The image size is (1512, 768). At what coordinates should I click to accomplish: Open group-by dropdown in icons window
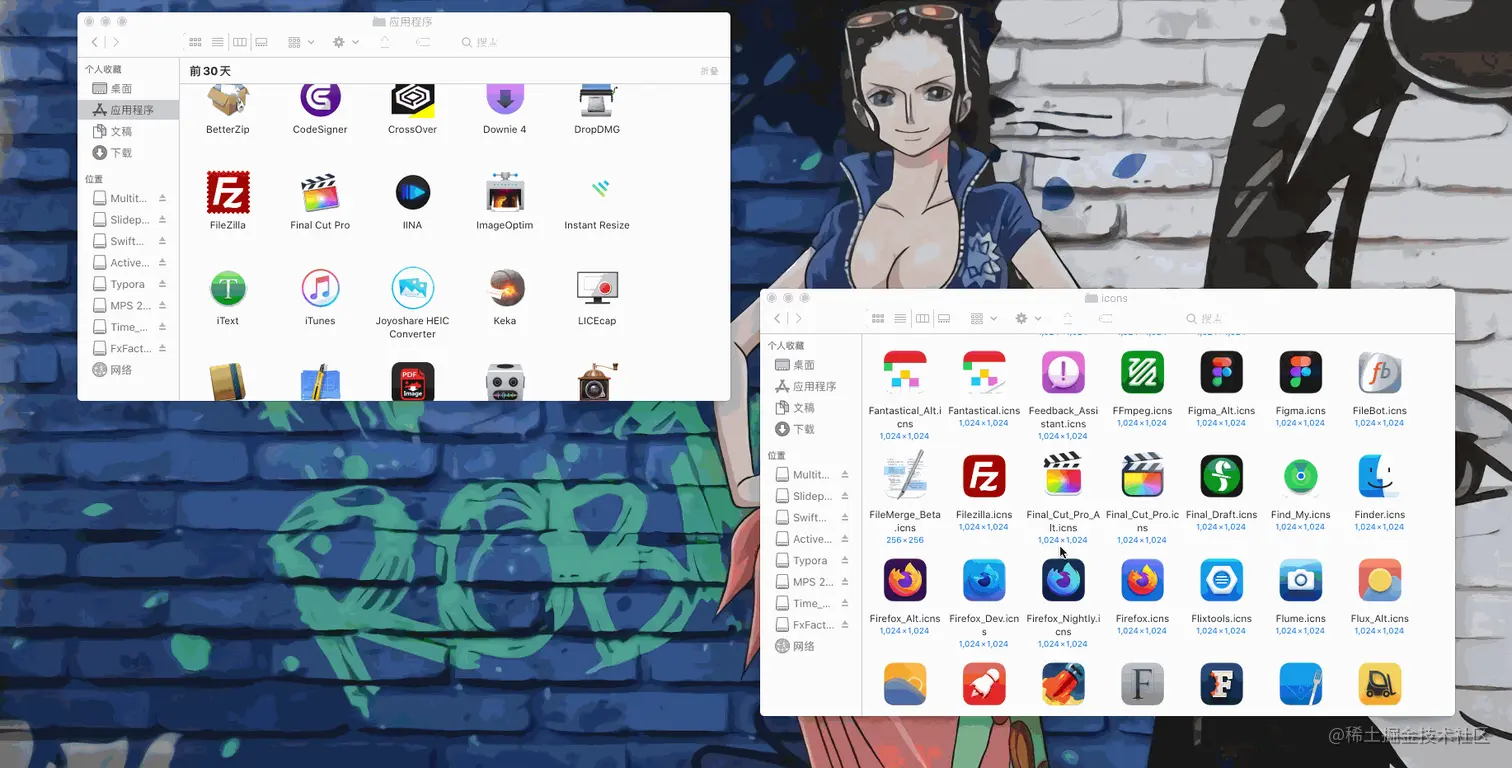(x=983, y=318)
